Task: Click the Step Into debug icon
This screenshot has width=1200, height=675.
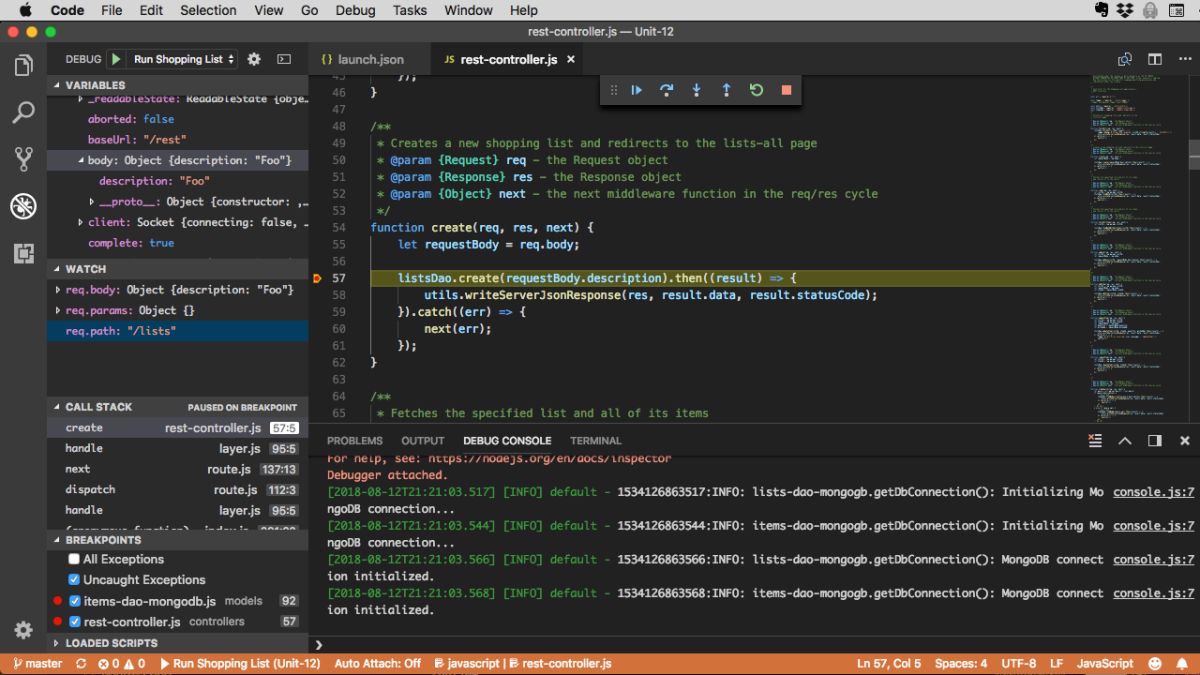Action: (696, 90)
